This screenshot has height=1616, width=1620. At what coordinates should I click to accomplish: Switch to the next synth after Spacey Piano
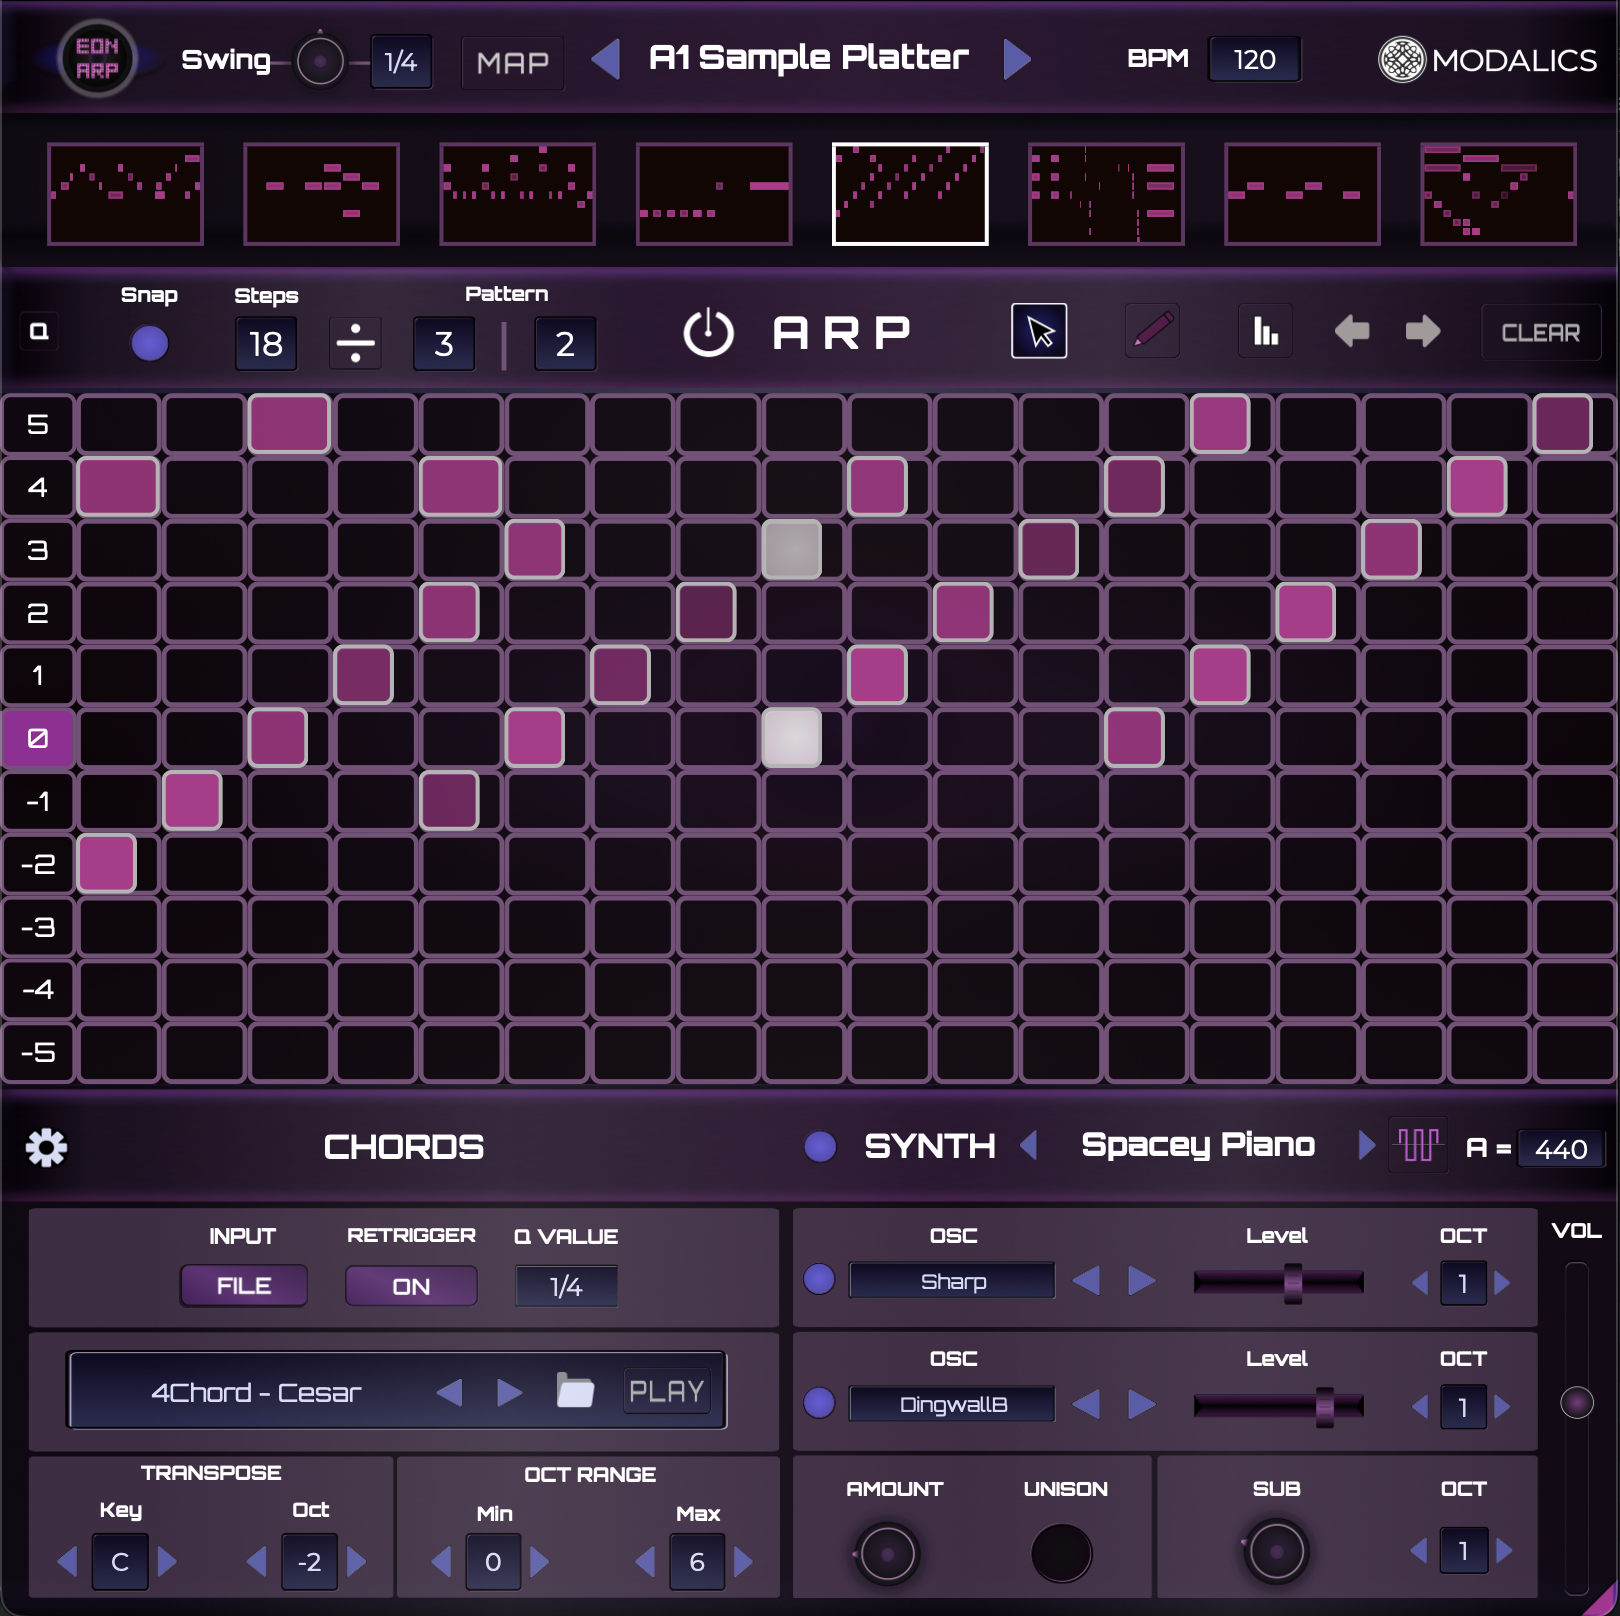pyautogui.click(x=1365, y=1147)
